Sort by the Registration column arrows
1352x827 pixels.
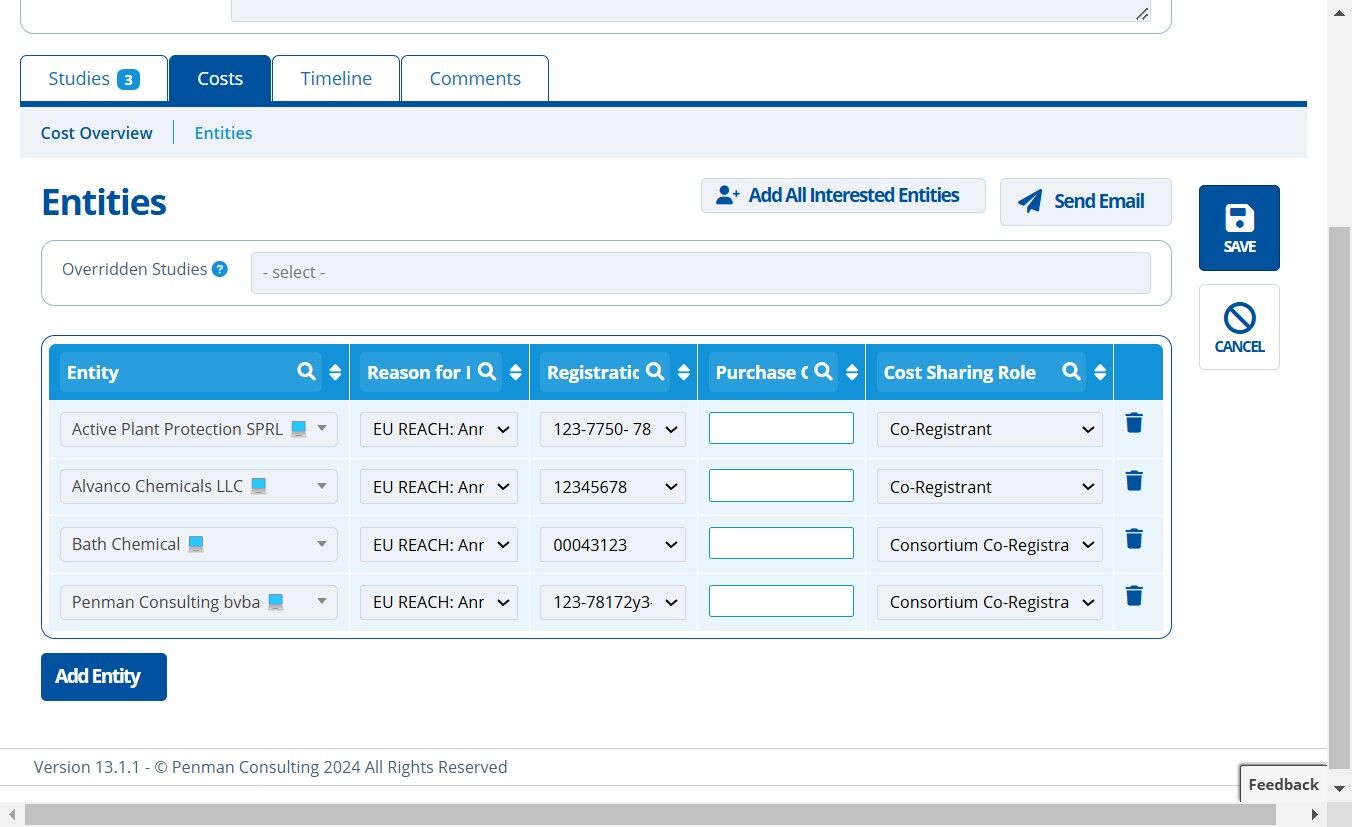(684, 372)
